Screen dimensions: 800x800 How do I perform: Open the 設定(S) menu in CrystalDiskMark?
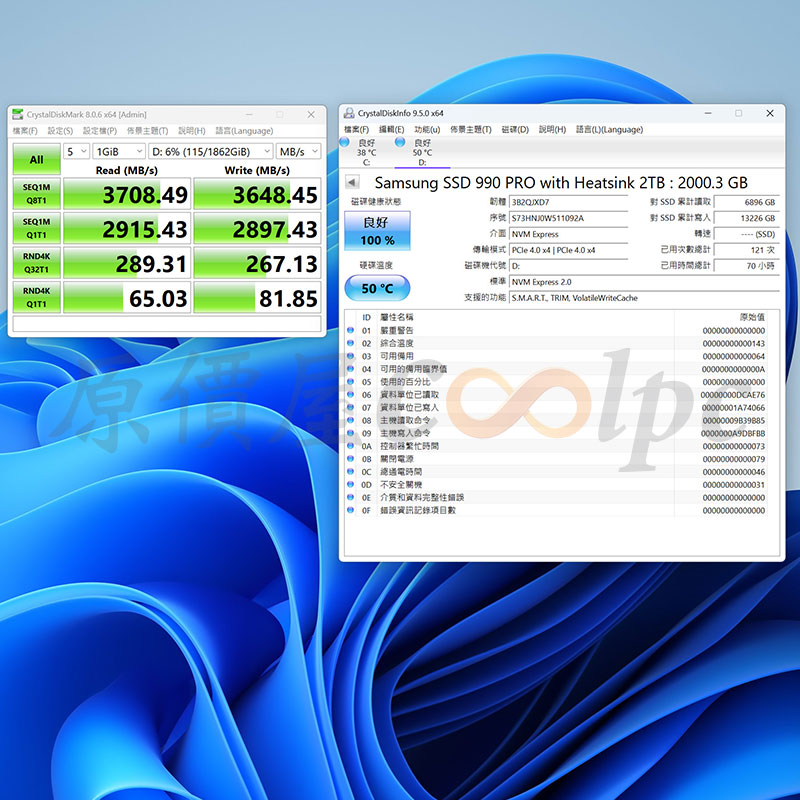(60, 131)
